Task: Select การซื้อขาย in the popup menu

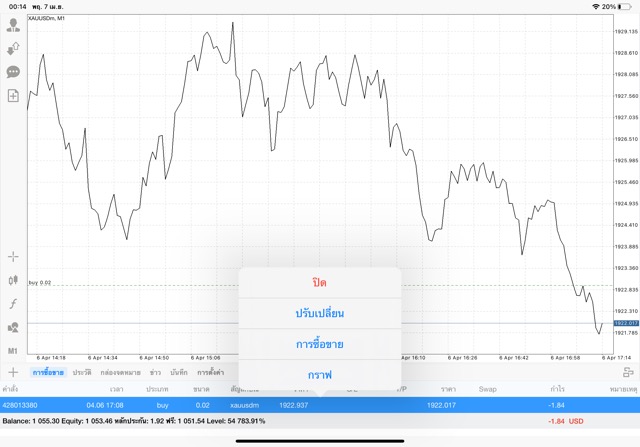Action: pos(319,344)
